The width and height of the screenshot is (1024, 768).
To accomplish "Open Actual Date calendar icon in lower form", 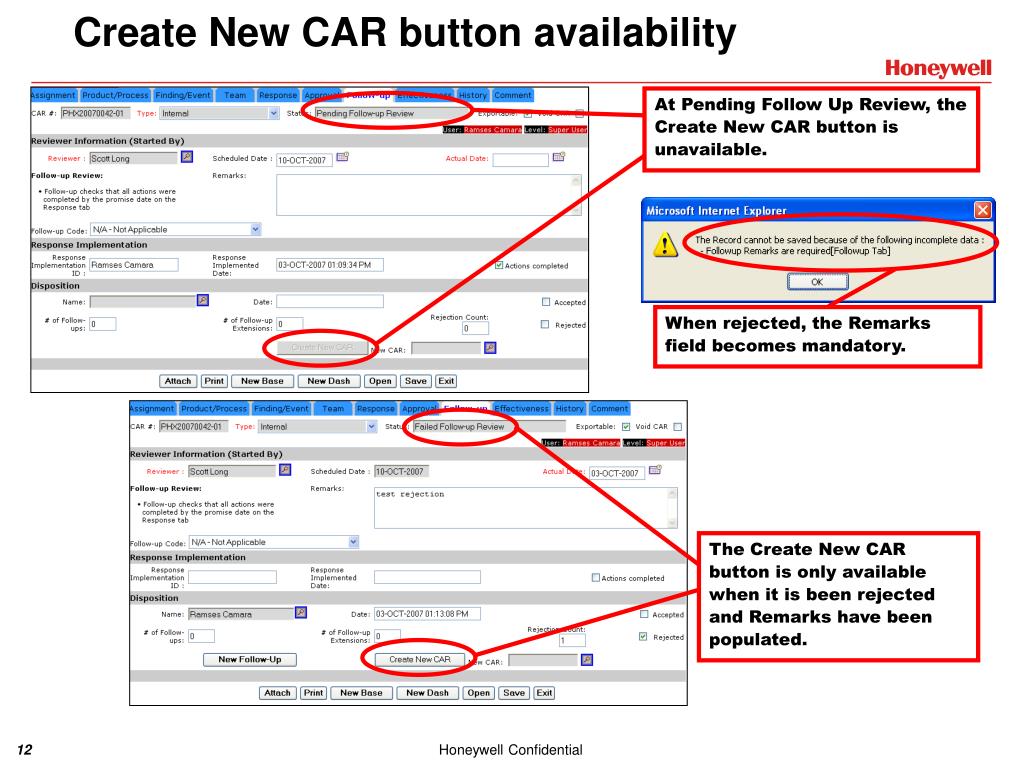I will click(x=655, y=470).
